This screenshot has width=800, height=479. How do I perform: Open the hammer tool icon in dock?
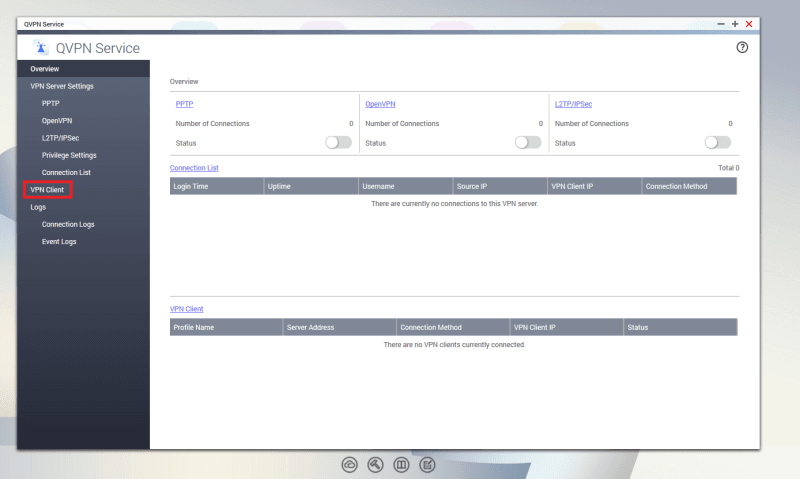coord(376,464)
